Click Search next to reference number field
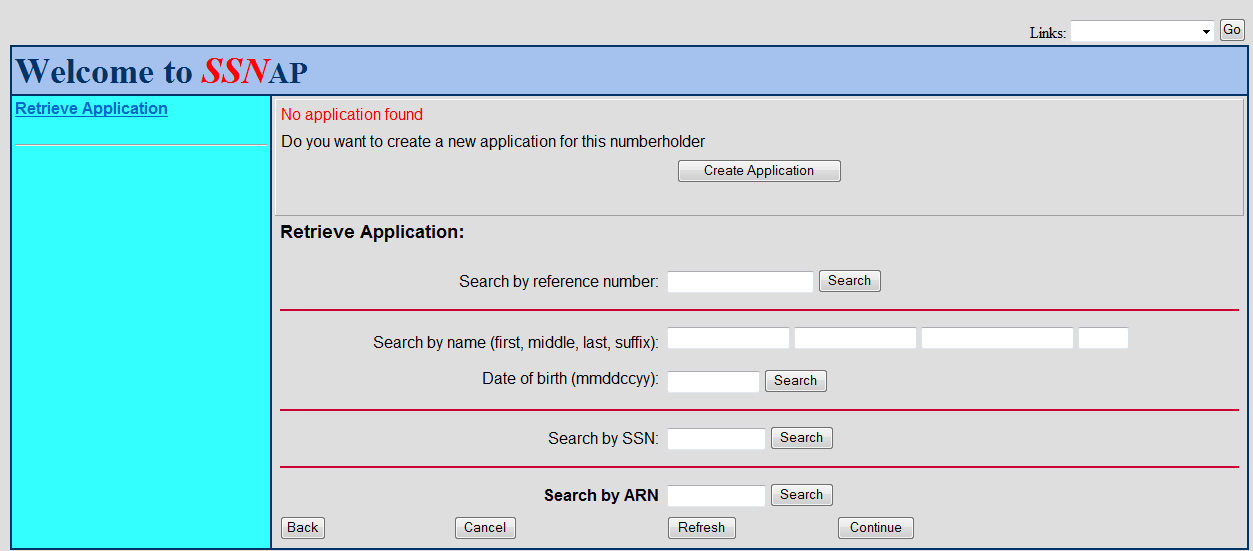 point(850,281)
